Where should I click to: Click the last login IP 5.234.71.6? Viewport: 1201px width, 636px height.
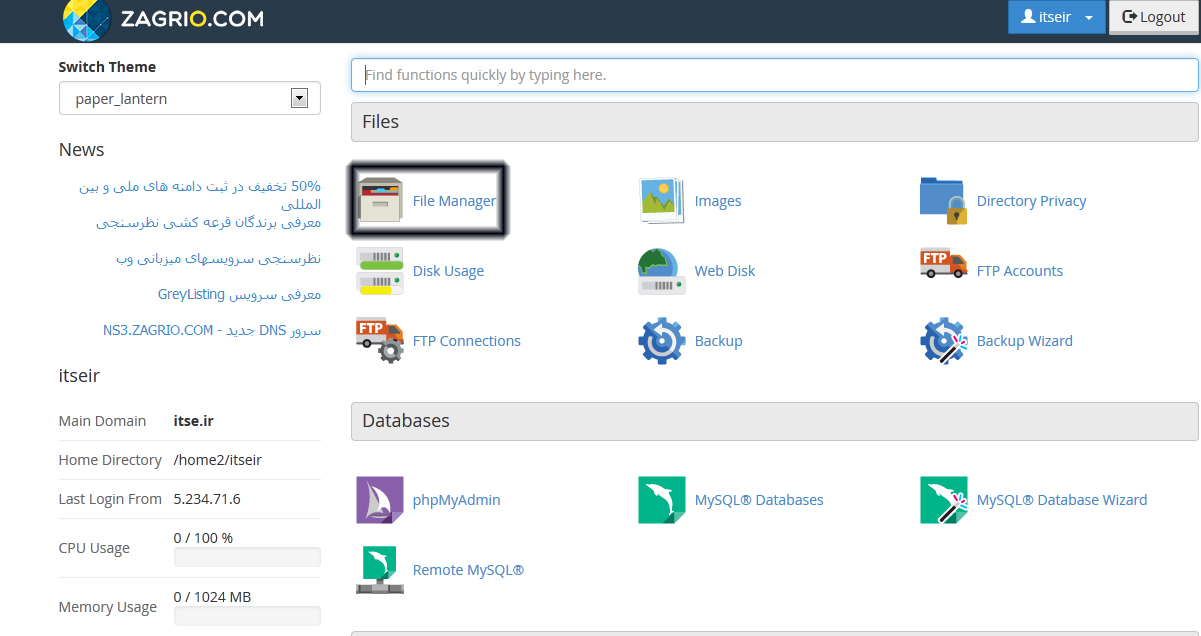coord(207,499)
